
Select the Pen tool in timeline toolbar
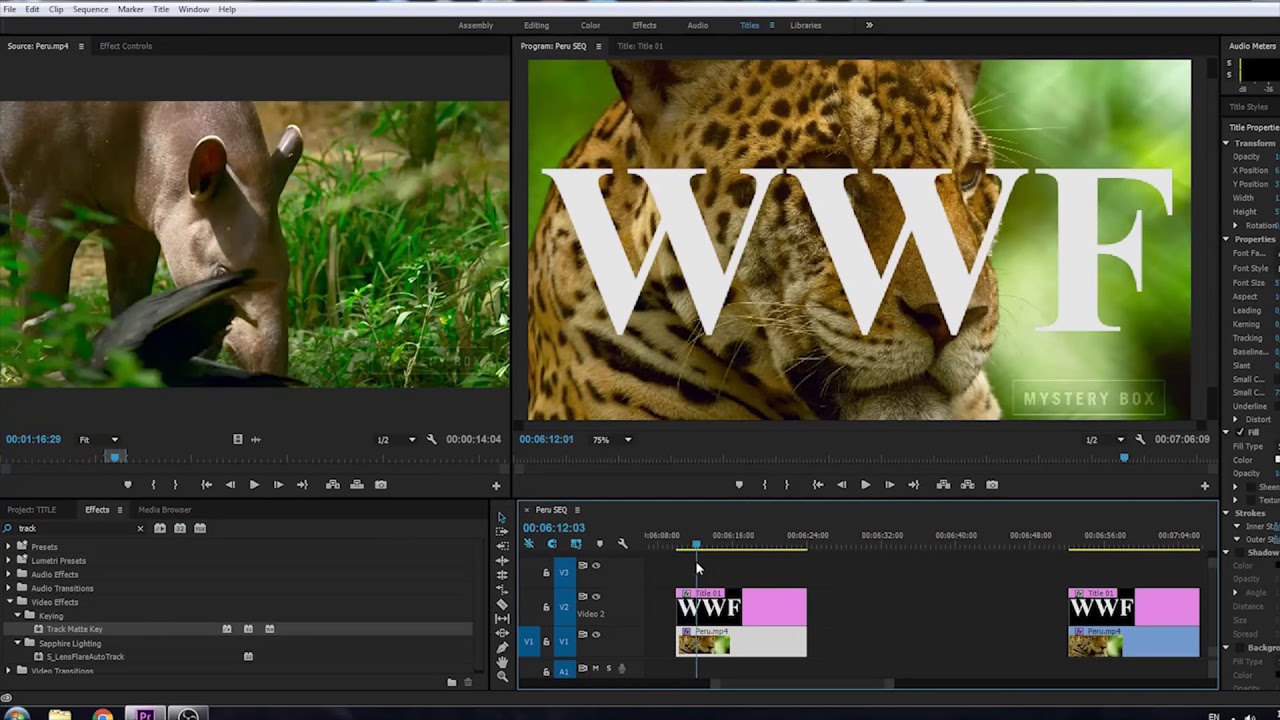(x=502, y=648)
